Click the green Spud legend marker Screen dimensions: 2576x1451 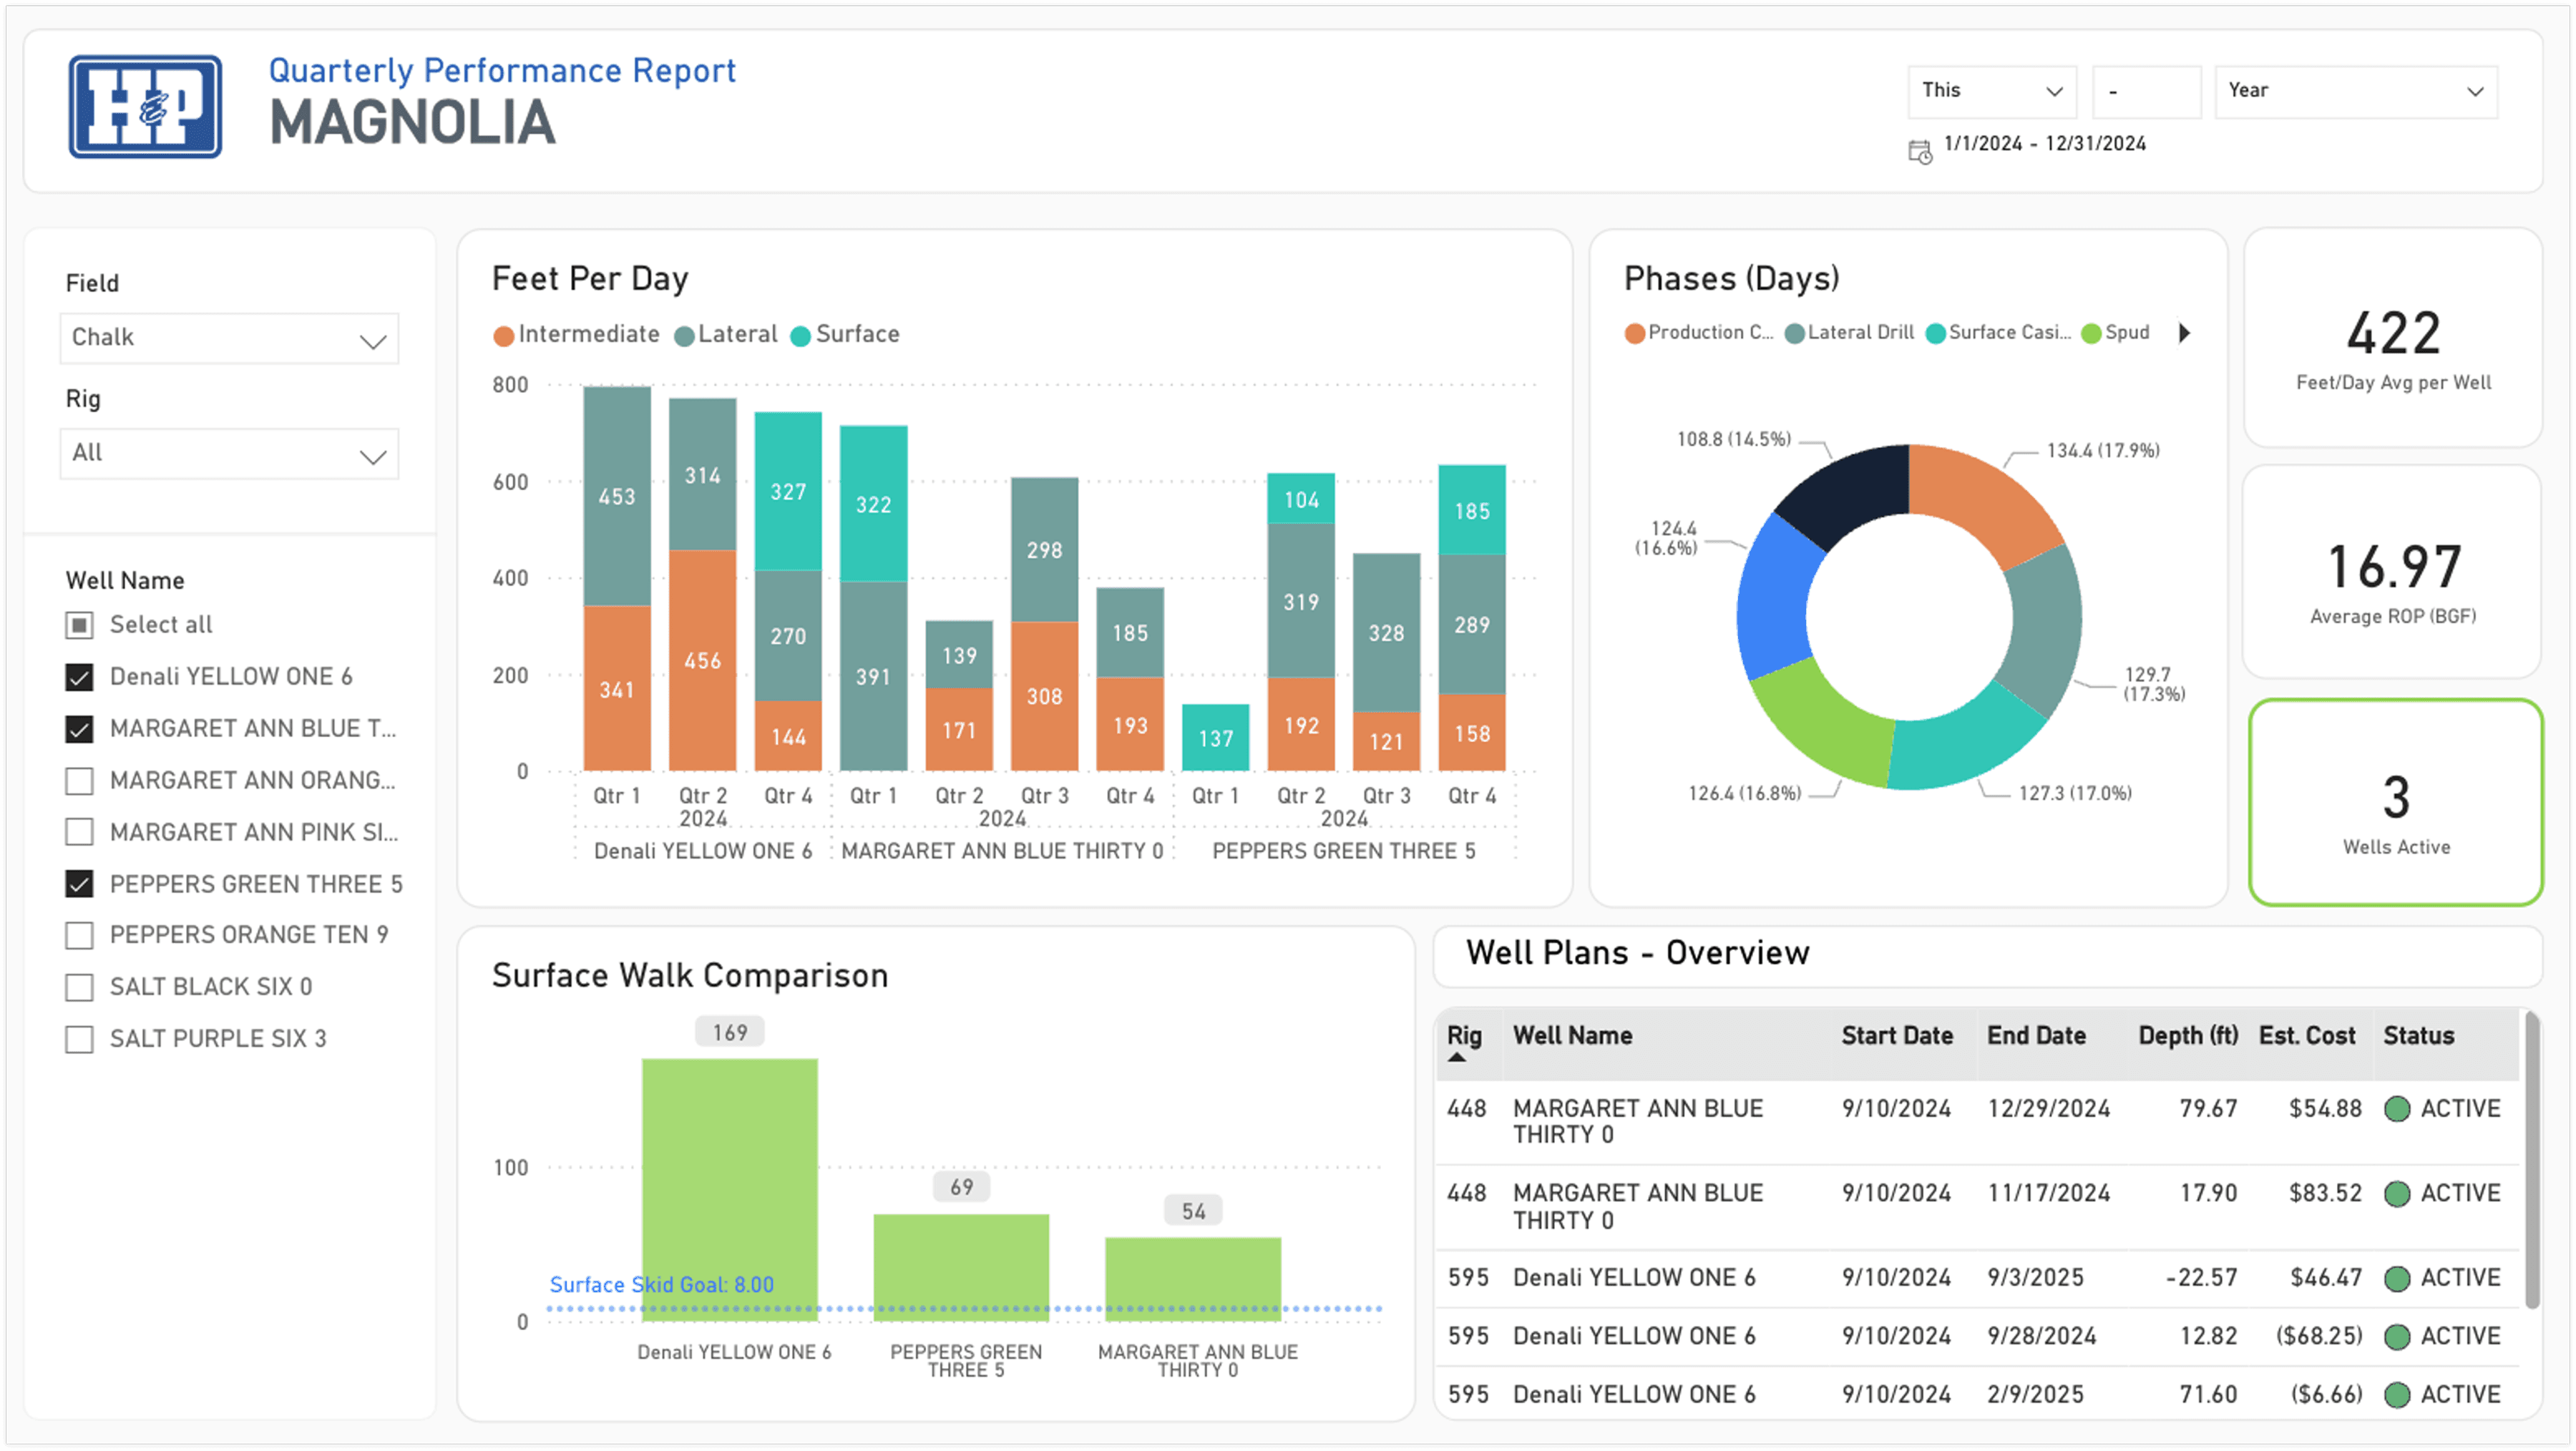(2091, 333)
